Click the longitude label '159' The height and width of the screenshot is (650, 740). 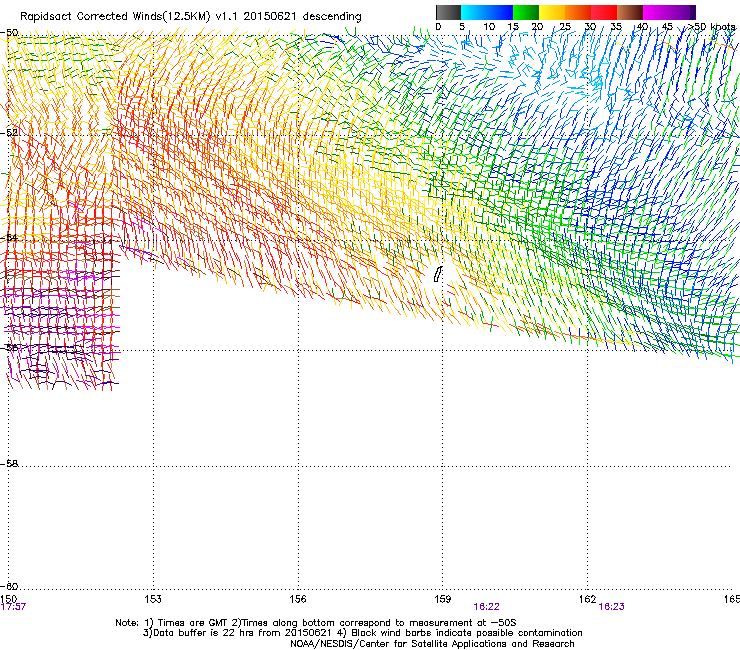coord(443,599)
